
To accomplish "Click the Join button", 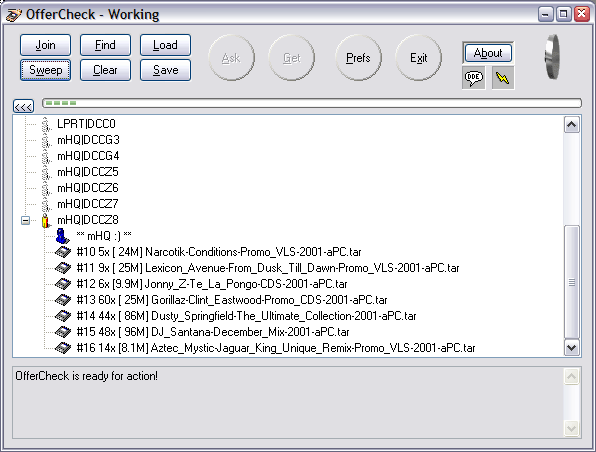I will pyautogui.click(x=45, y=45).
